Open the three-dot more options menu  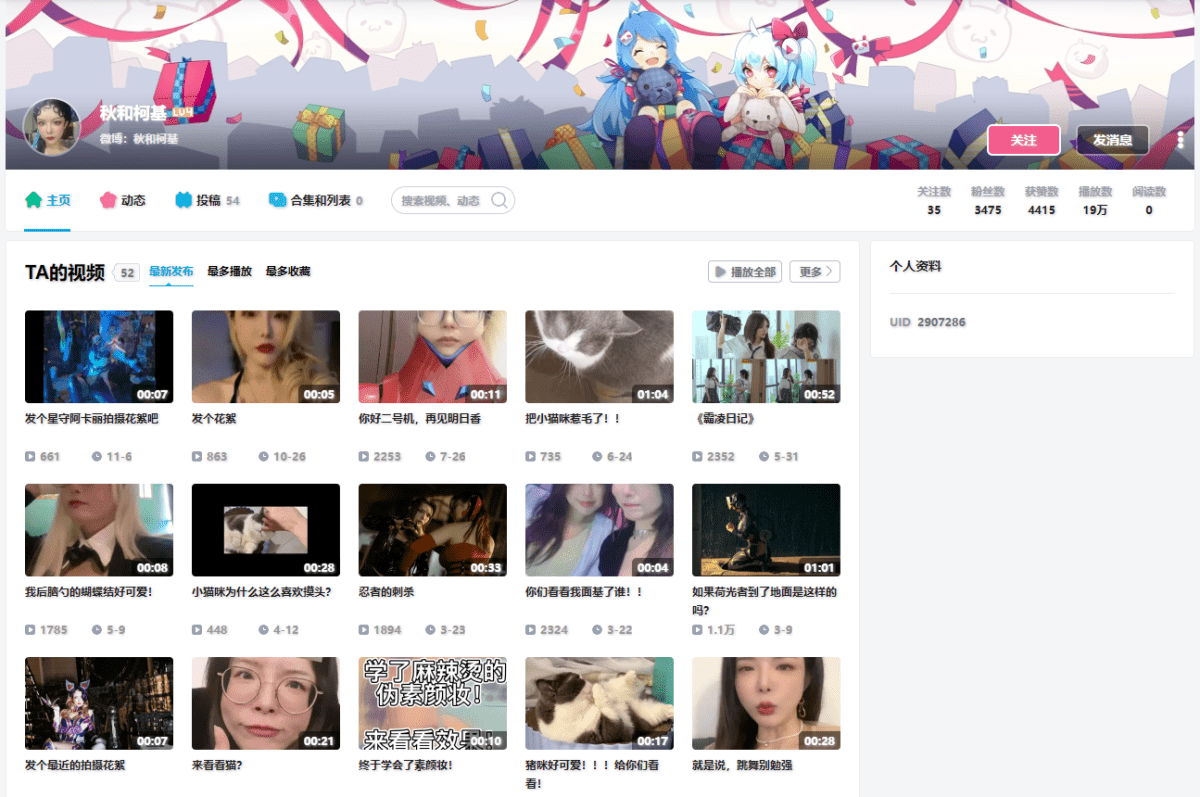pos(1180,140)
